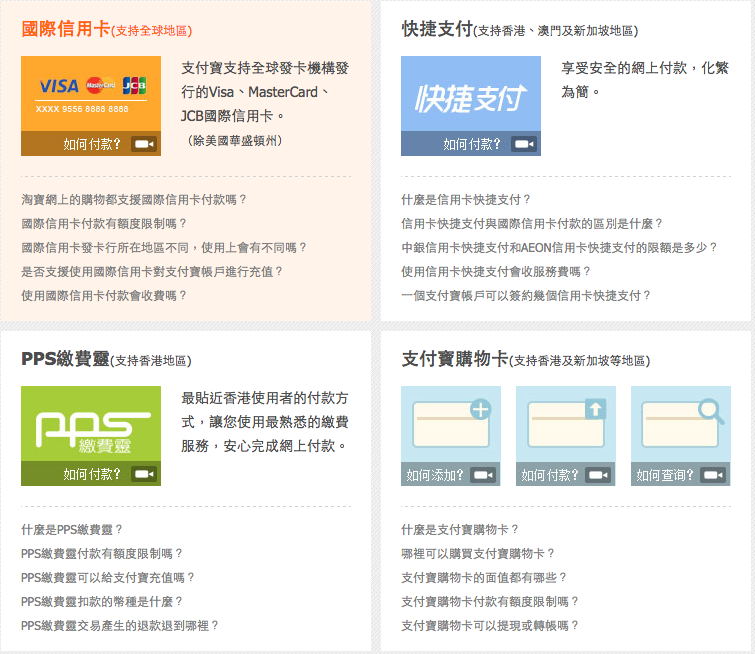
Task: Click the 如何添加? button
Action: tap(451, 474)
